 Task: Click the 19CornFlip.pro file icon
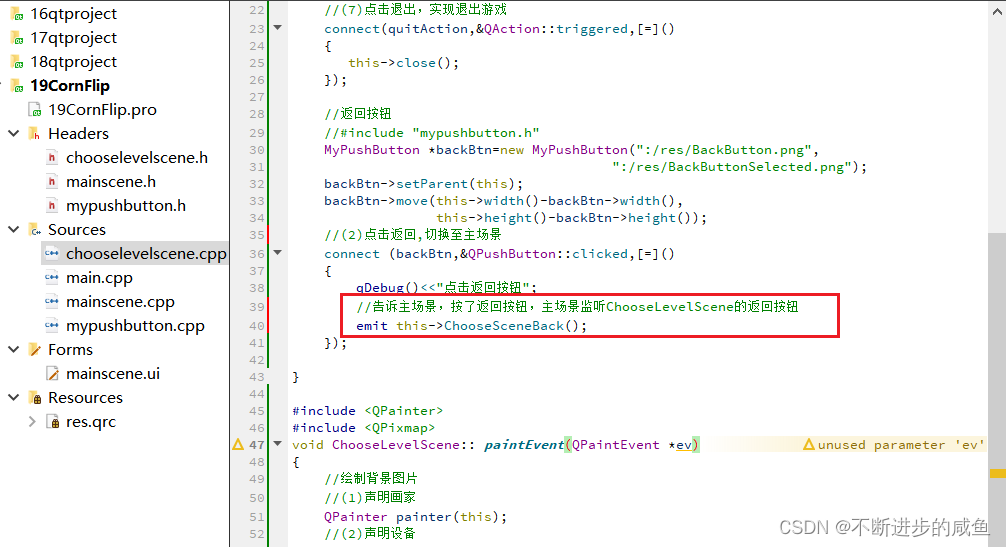pos(35,110)
